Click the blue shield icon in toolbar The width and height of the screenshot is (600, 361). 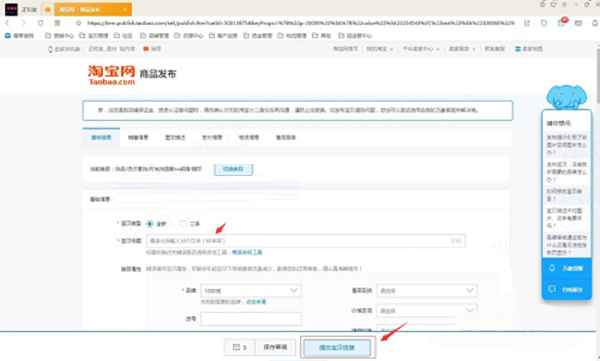[544, 23]
